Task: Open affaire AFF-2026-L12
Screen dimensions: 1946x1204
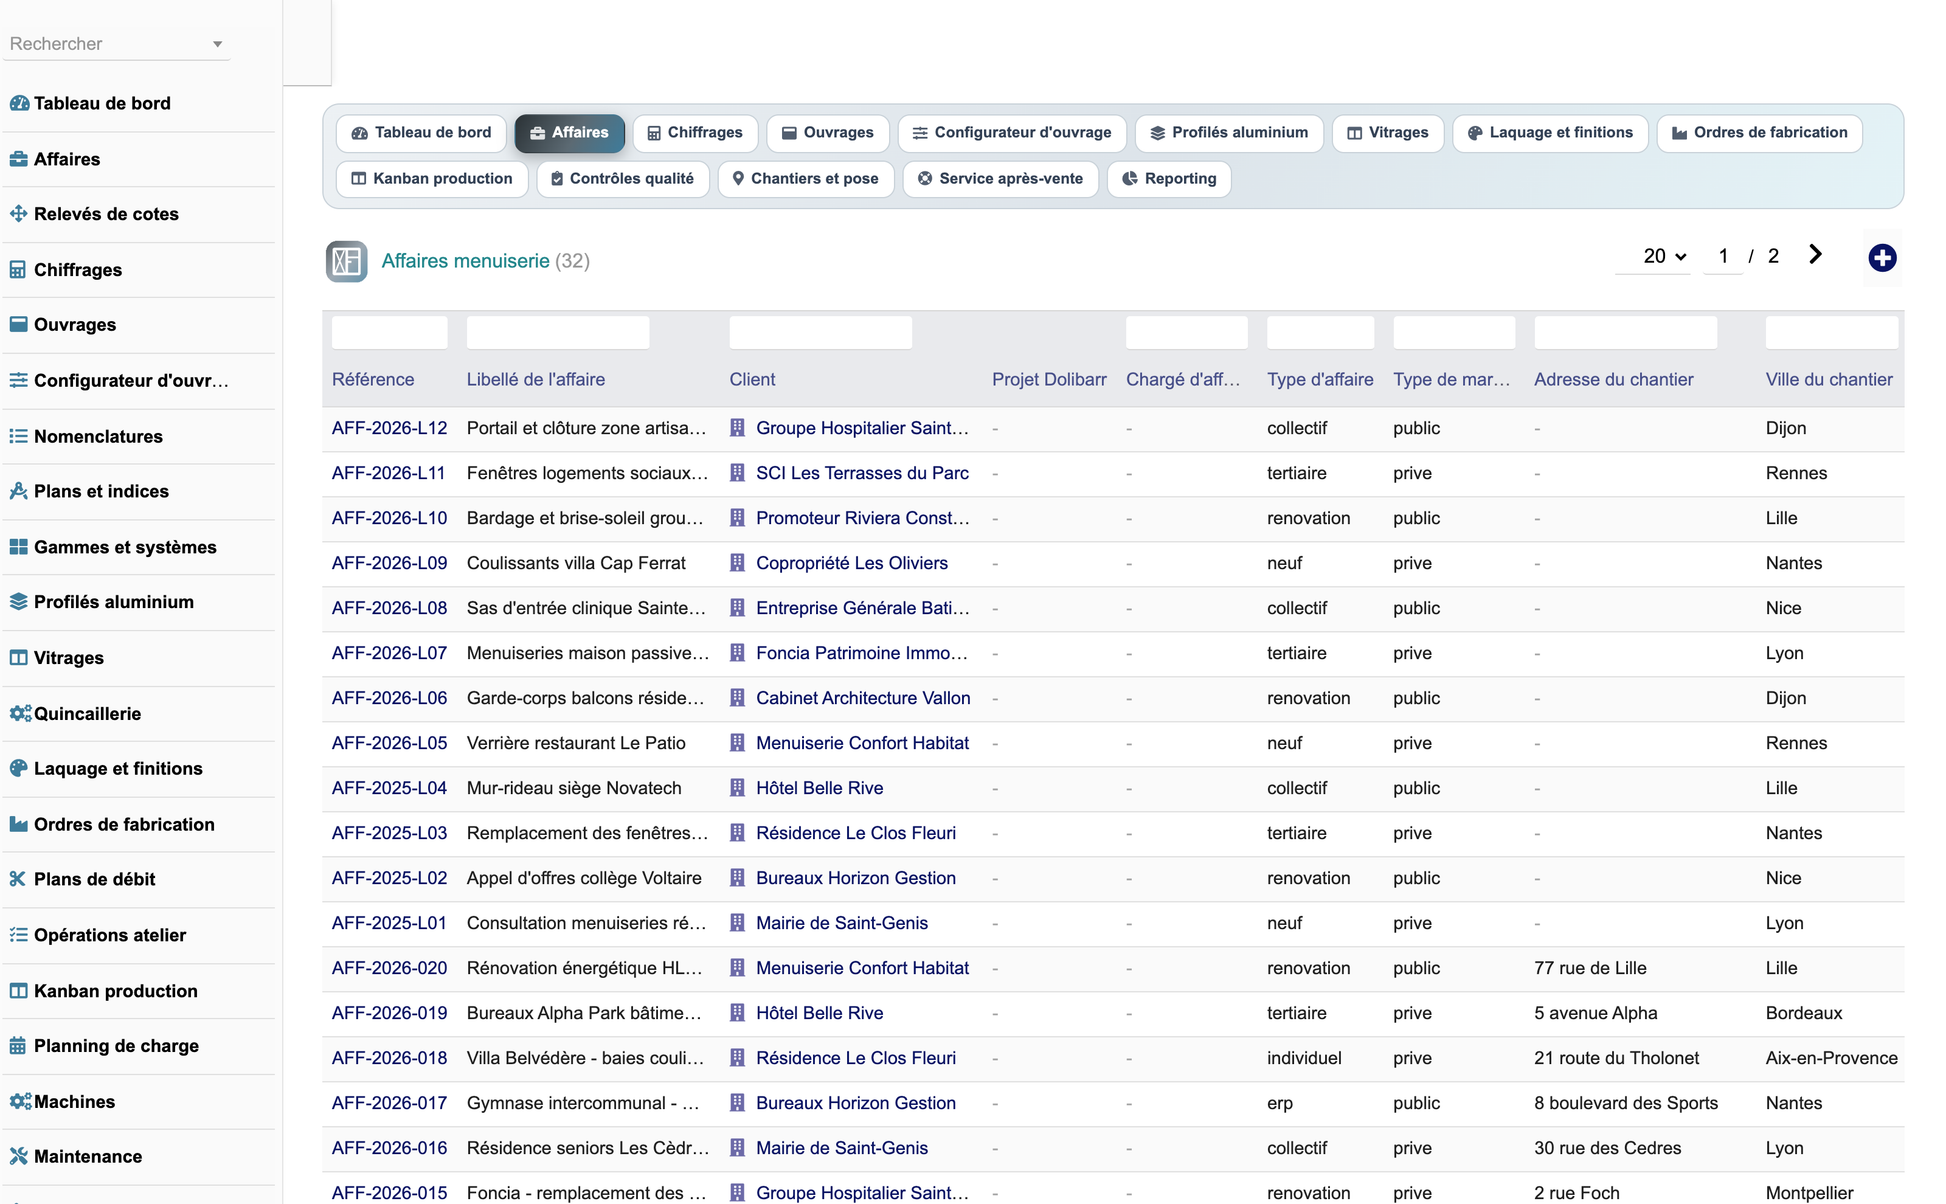Action: click(389, 428)
